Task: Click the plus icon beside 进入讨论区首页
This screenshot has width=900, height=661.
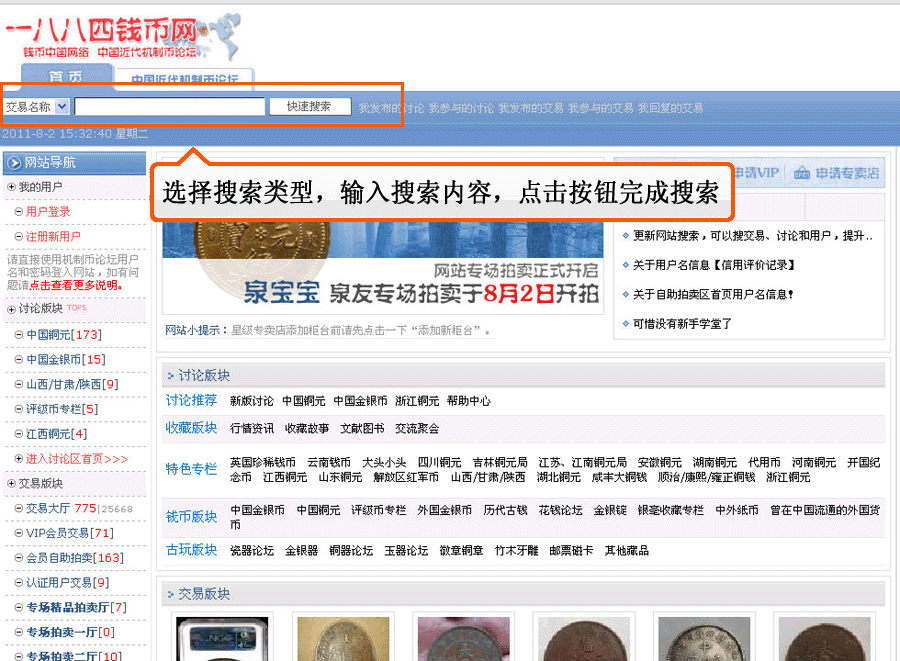Action: pos(18,459)
